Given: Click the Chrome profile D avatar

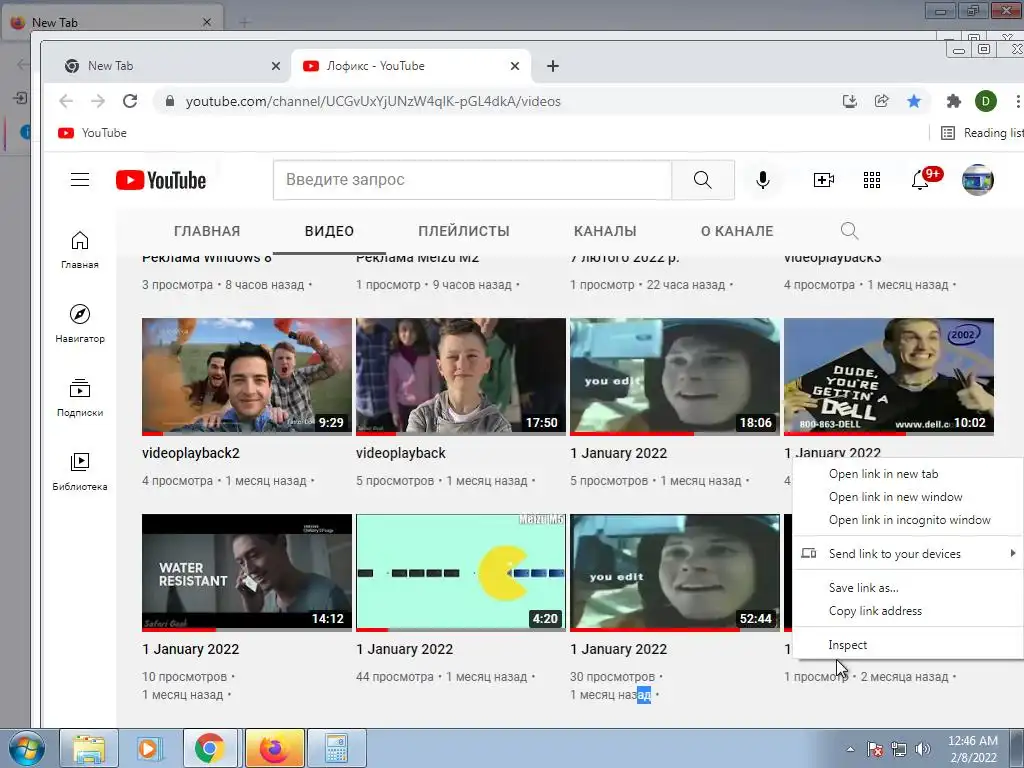Looking at the screenshot, I should pyautogui.click(x=985, y=101).
